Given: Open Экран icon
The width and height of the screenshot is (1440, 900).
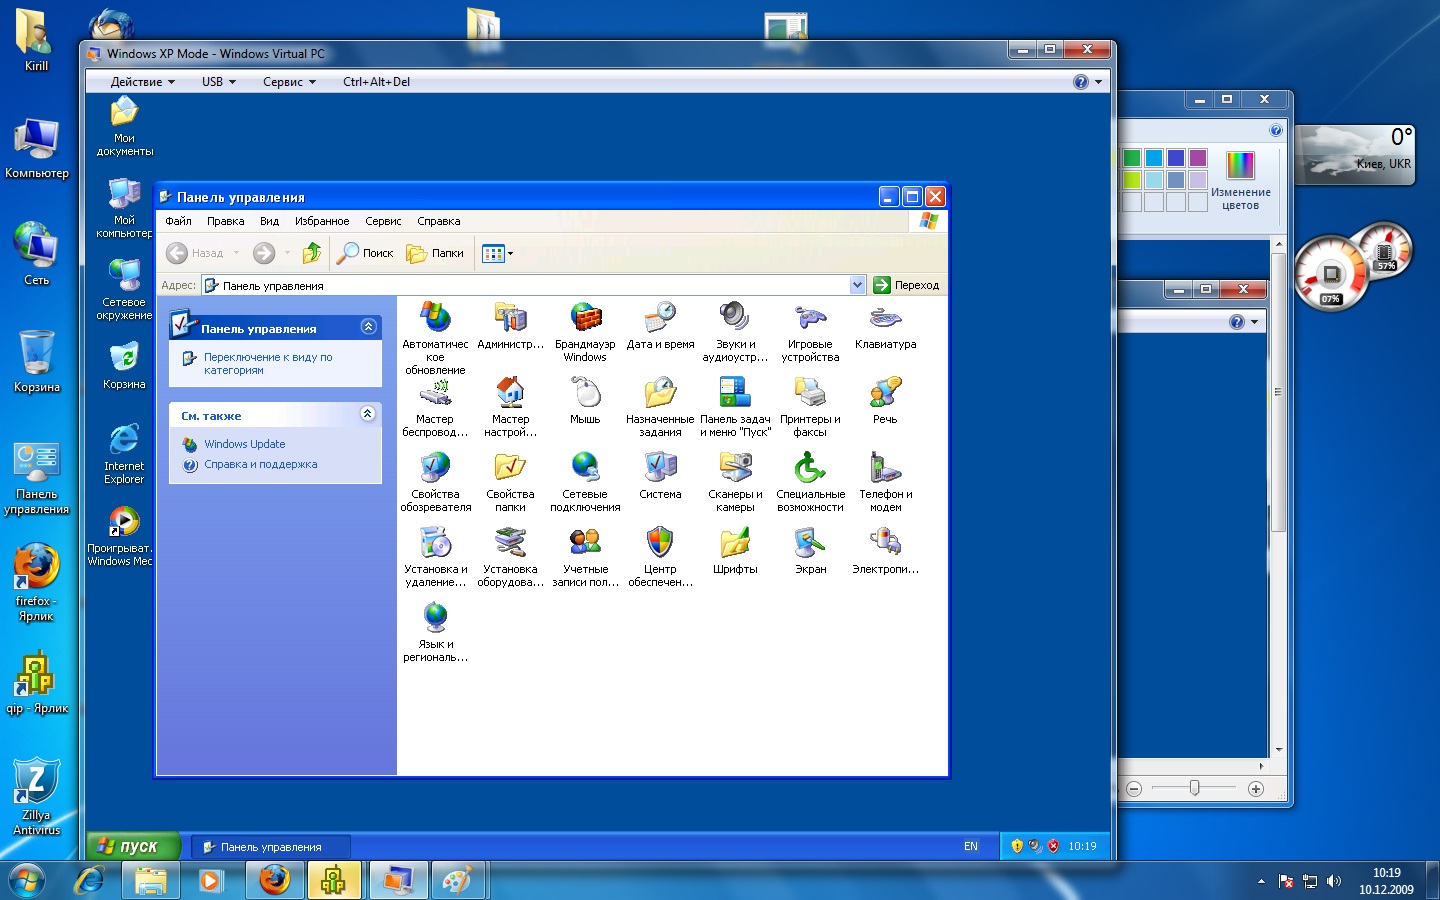Looking at the screenshot, I should 810,551.
